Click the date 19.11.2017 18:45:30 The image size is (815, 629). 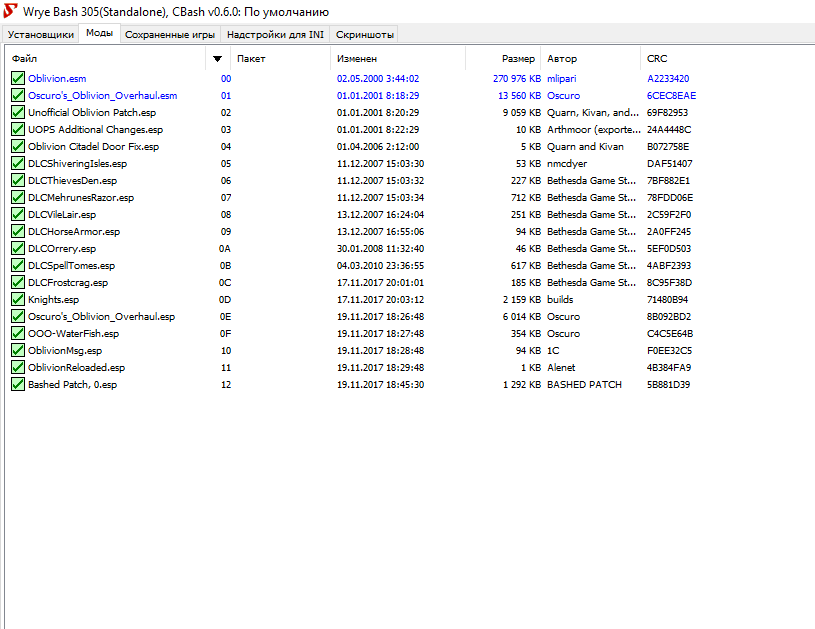380,385
